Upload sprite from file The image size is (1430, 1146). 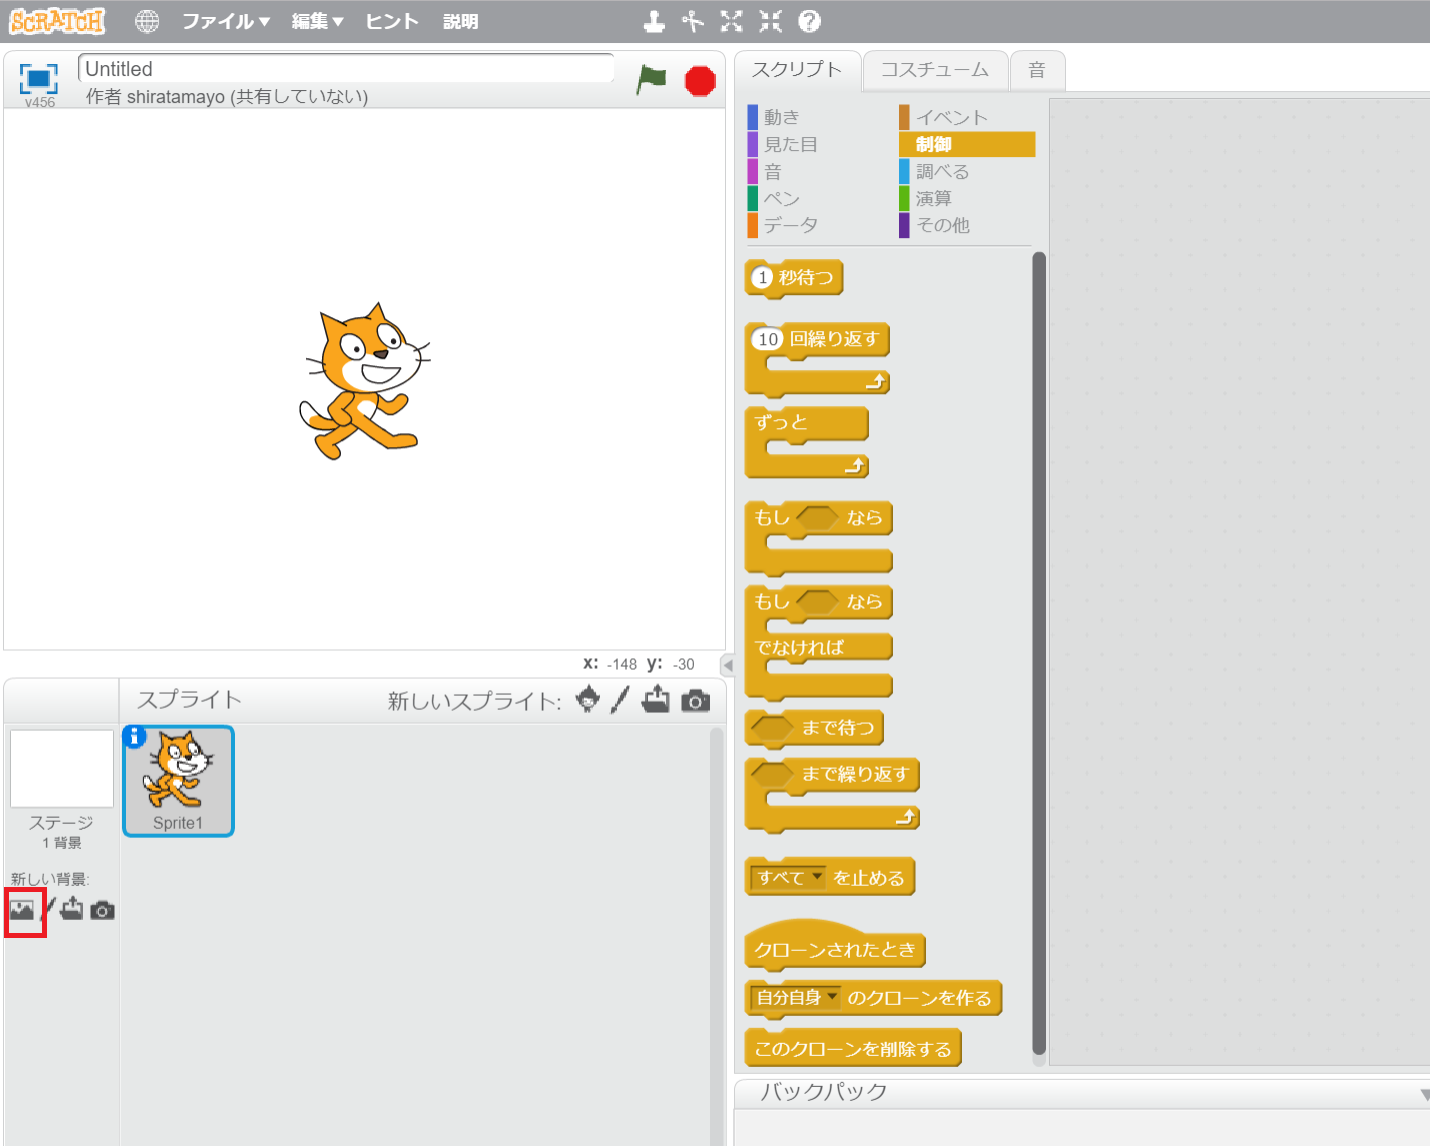pos(656,700)
